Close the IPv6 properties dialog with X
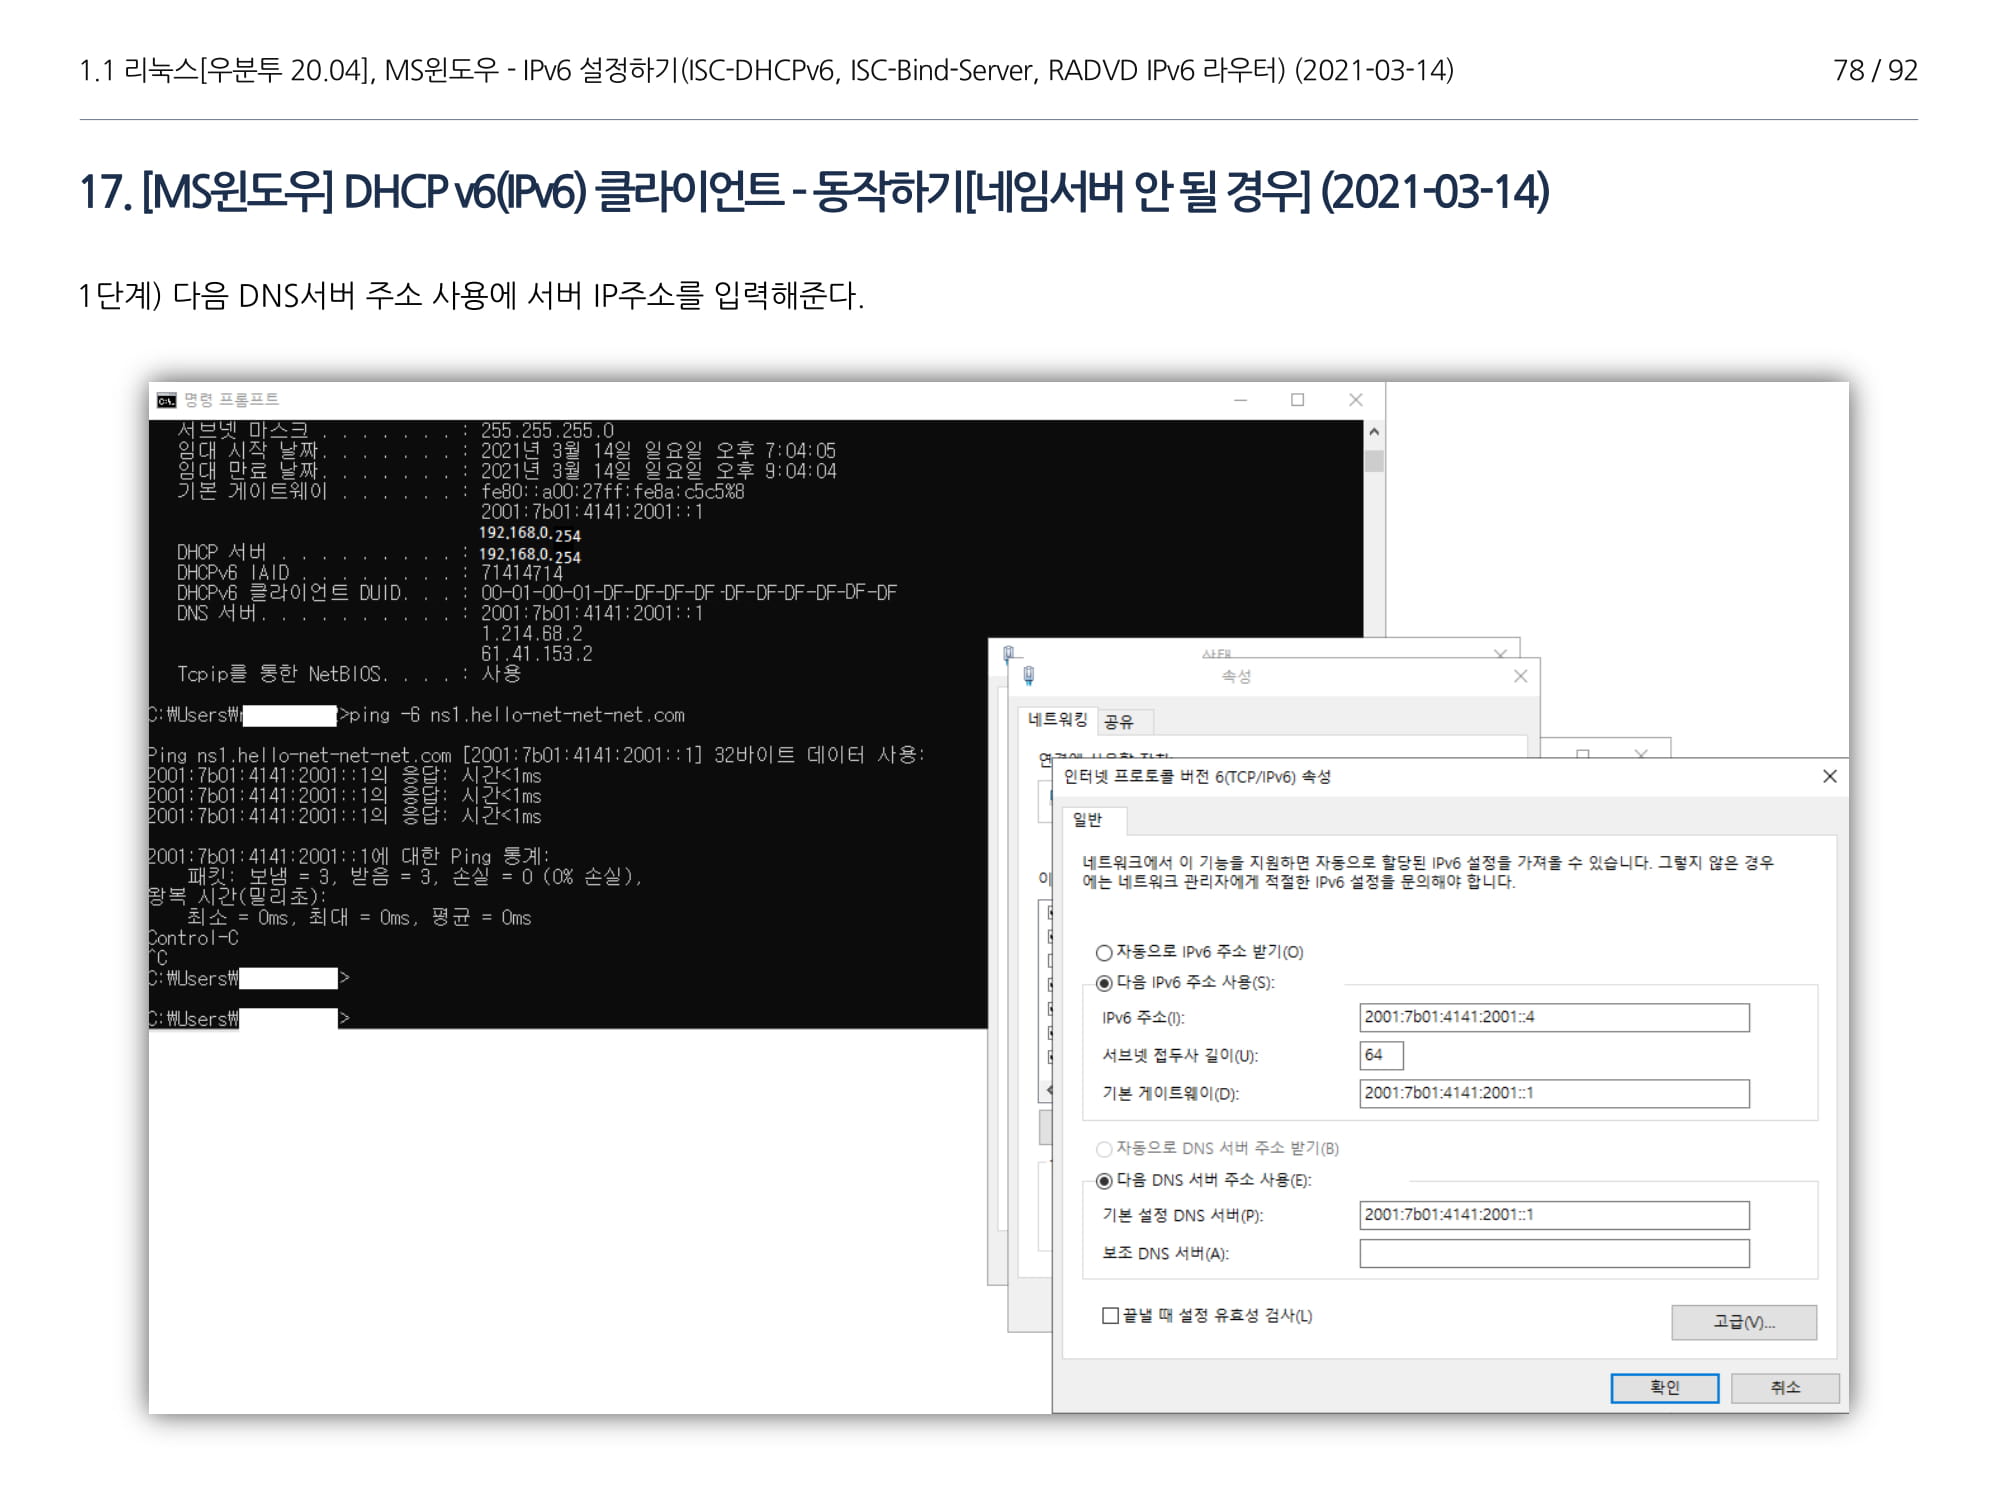This screenshot has width=2000, height=1500. click(x=1829, y=776)
